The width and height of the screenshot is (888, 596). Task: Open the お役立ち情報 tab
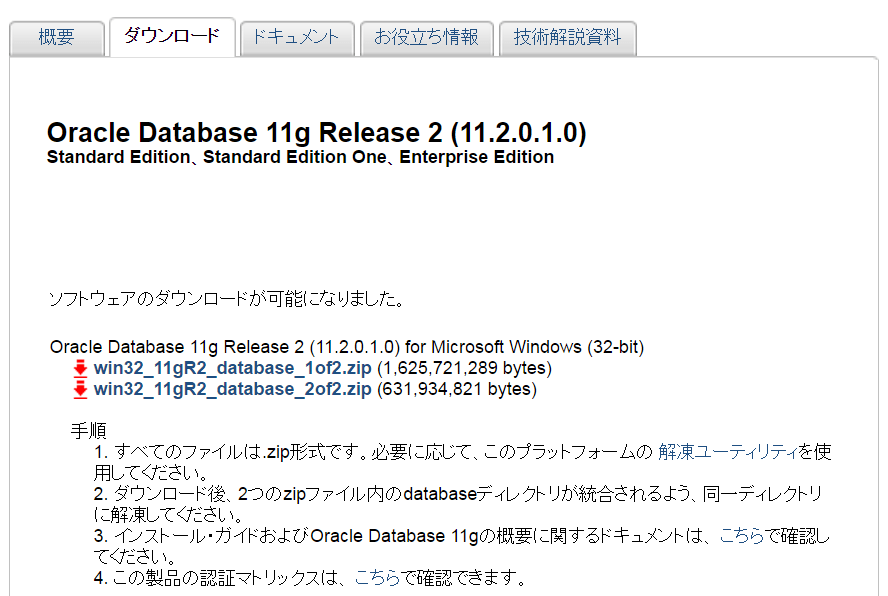426,38
